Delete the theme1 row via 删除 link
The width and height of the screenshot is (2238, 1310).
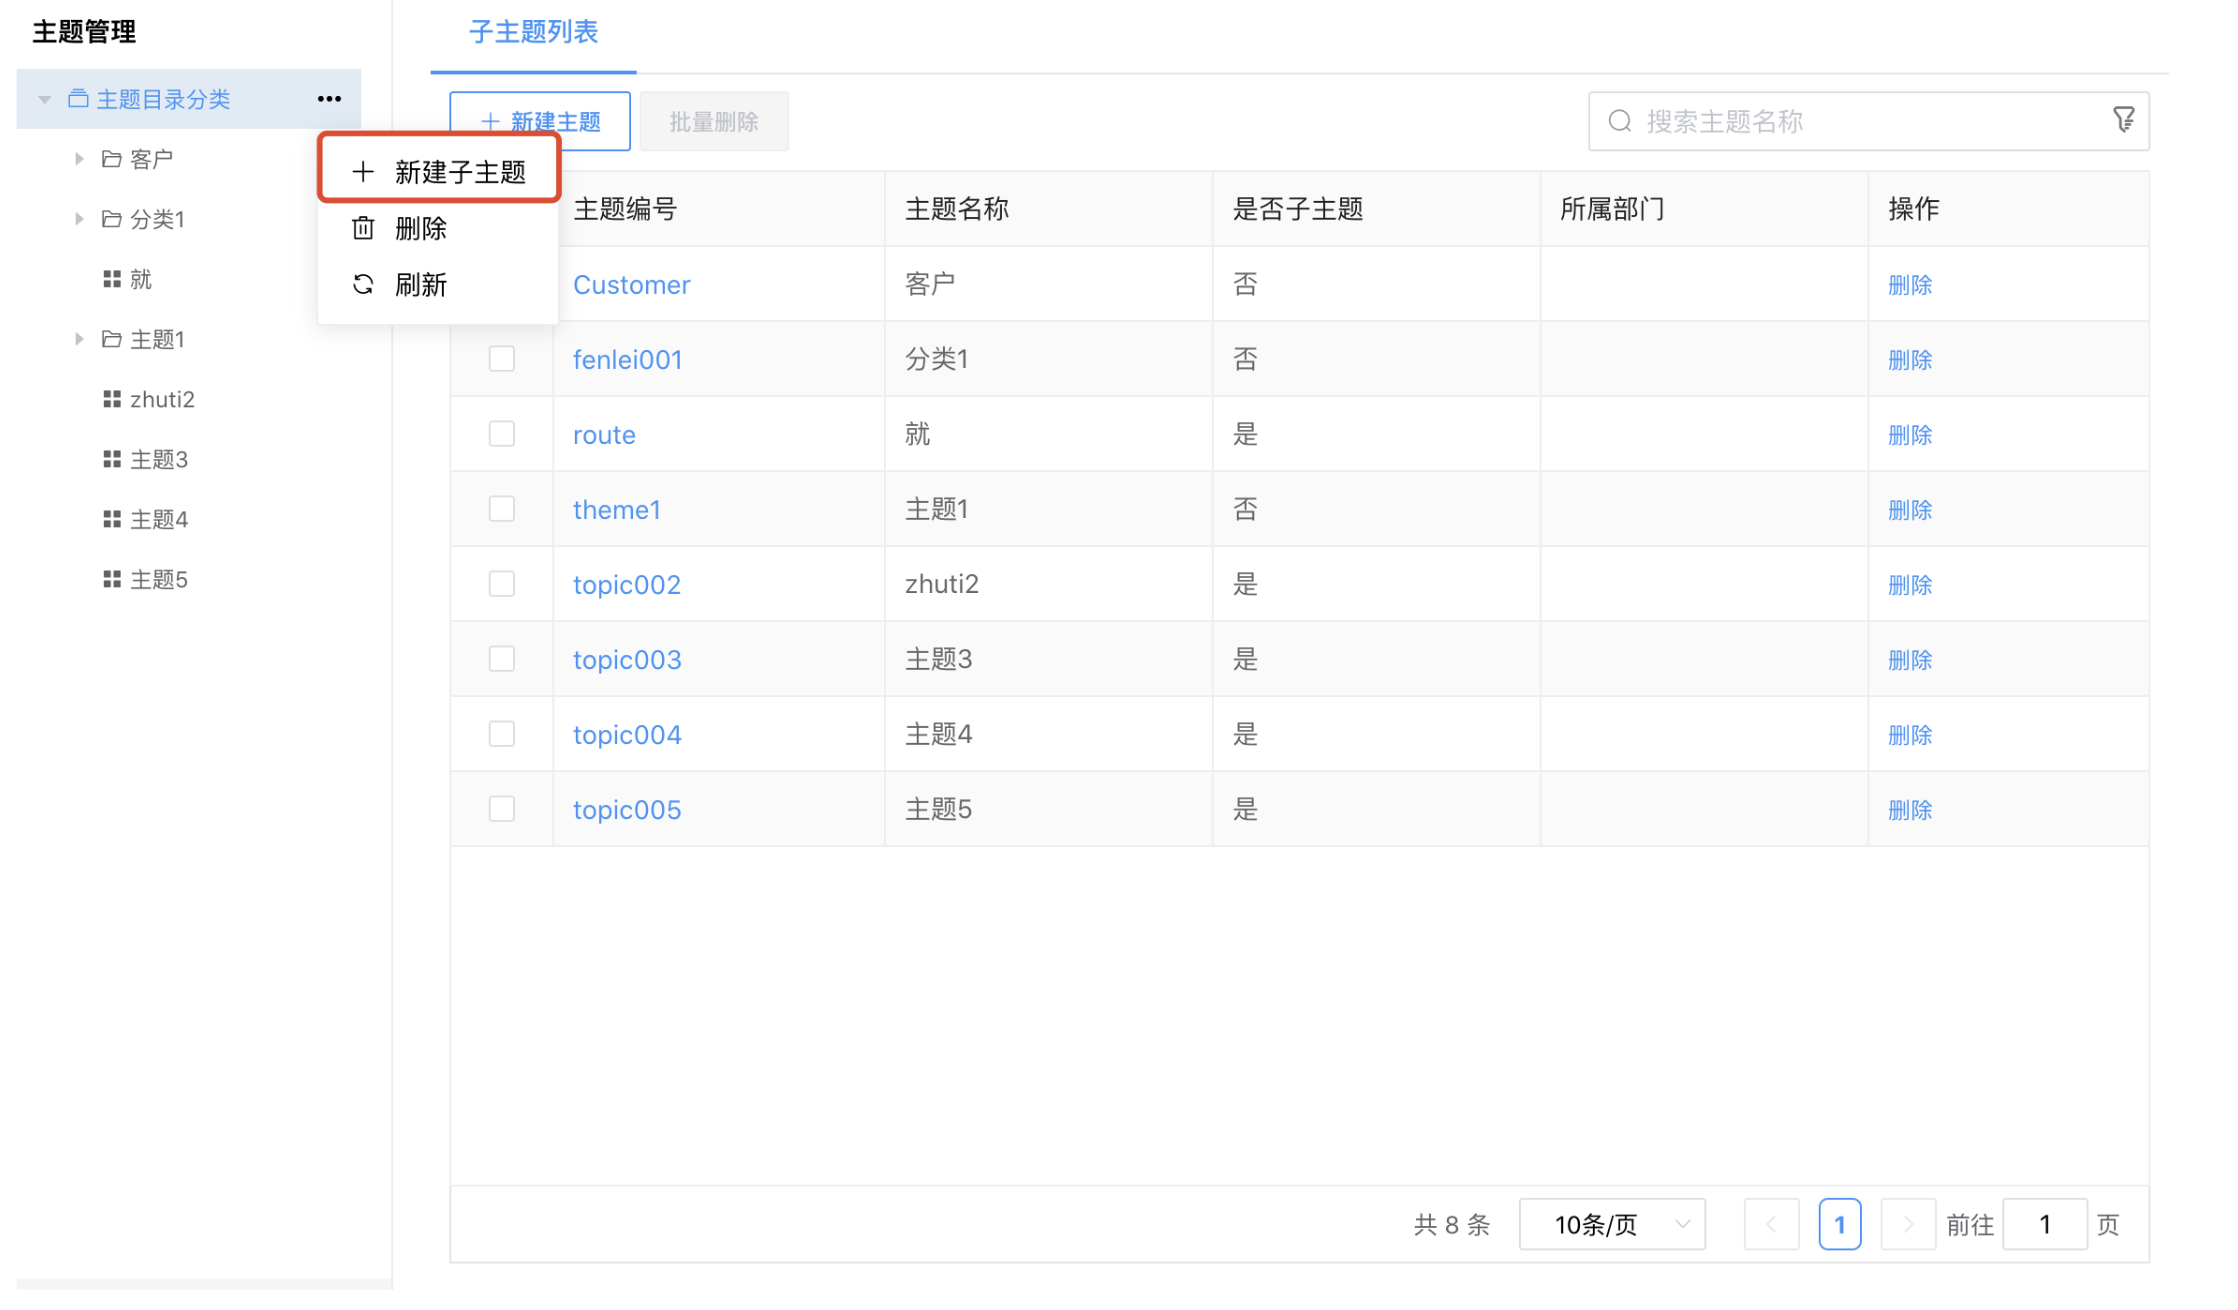point(1909,509)
